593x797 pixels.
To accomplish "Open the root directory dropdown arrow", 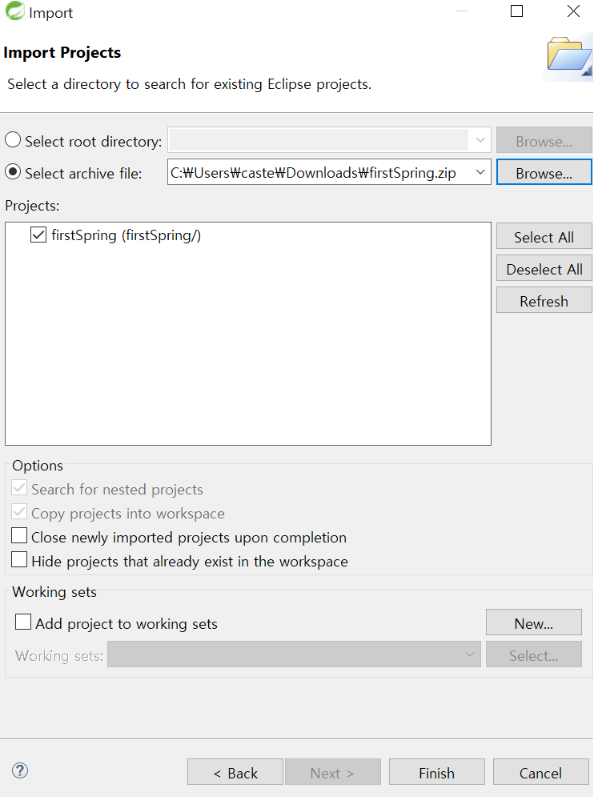I will click(x=480, y=140).
